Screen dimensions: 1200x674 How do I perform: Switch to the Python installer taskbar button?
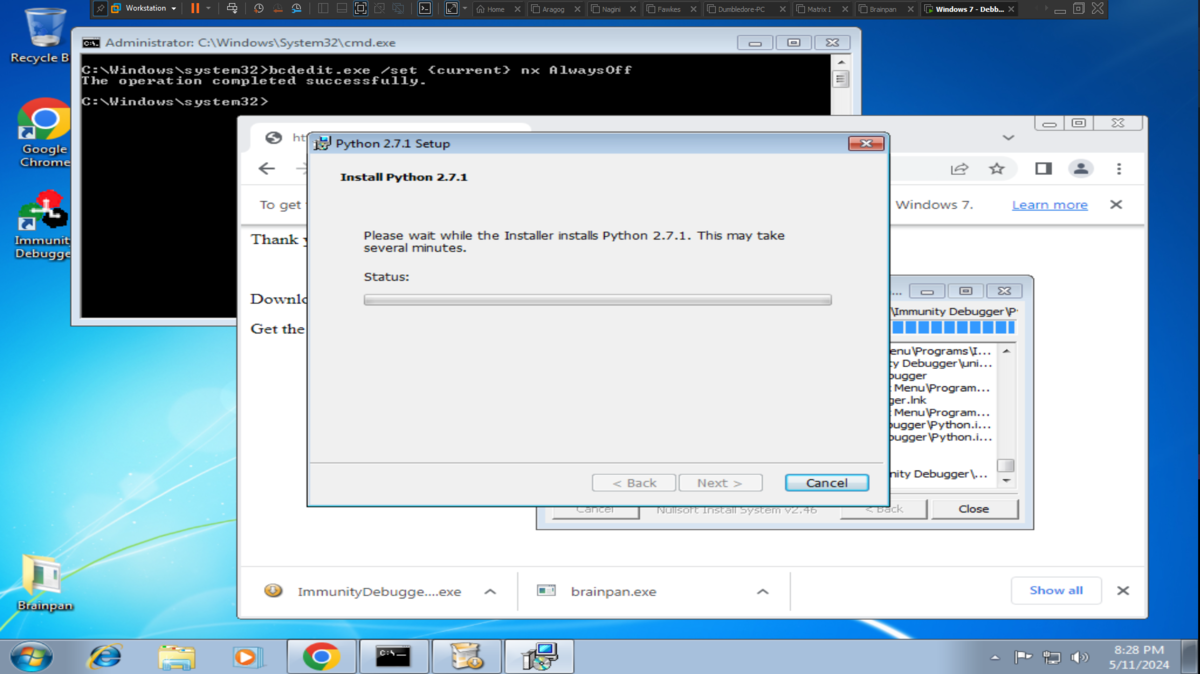(x=540, y=657)
